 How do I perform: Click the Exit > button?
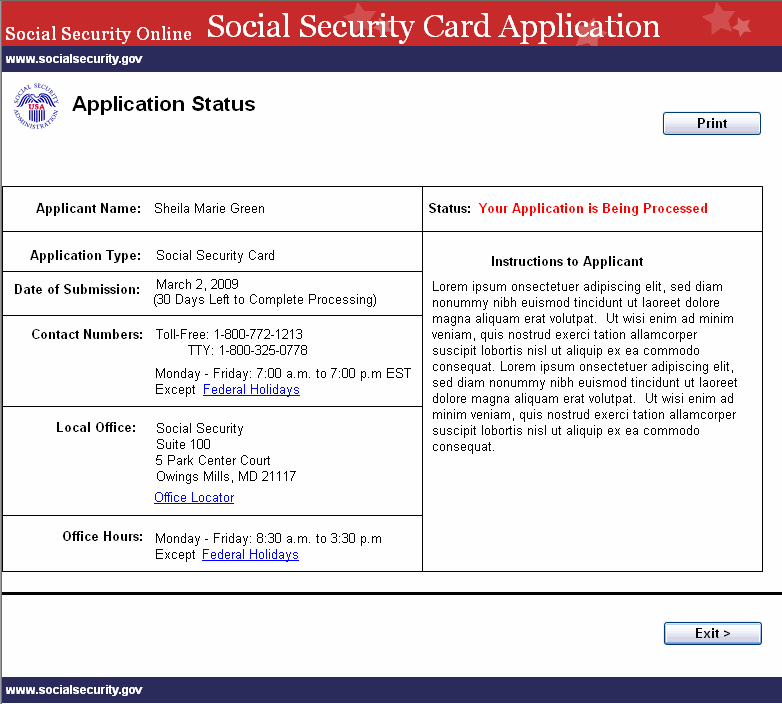click(713, 633)
